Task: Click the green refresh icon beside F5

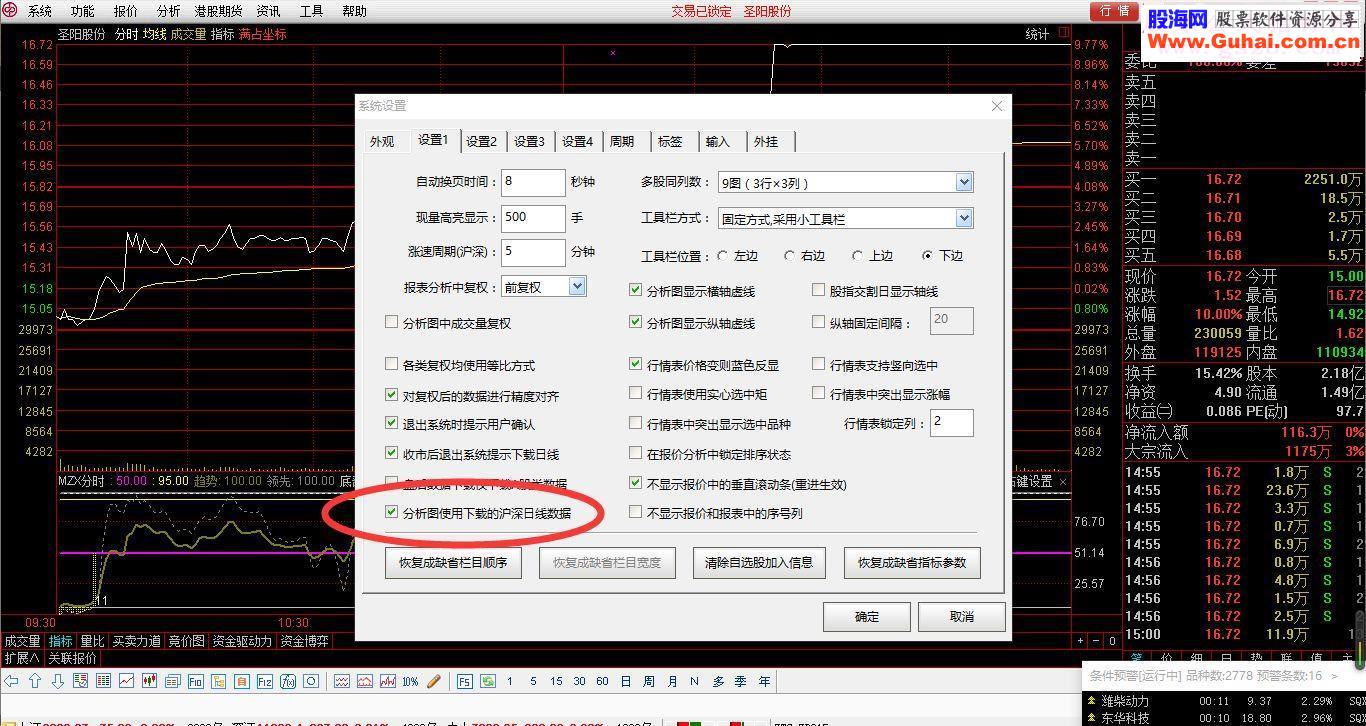Action: pos(488,681)
